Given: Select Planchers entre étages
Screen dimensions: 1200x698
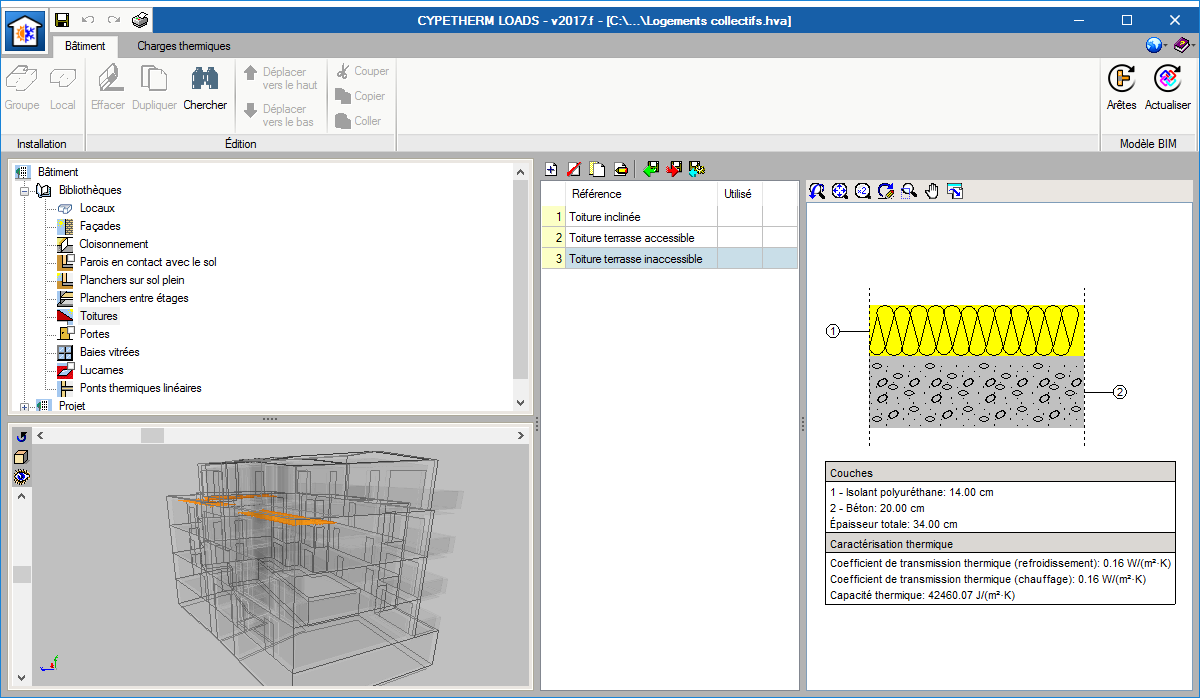Looking at the screenshot, I should (134, 298).
